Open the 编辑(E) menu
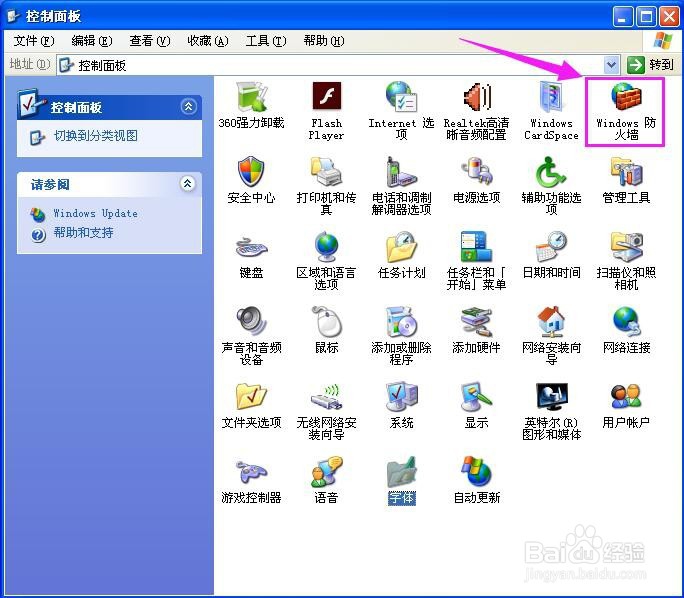Image resolution: width=684 pixels, height=598 pixels. coord(92,41)
